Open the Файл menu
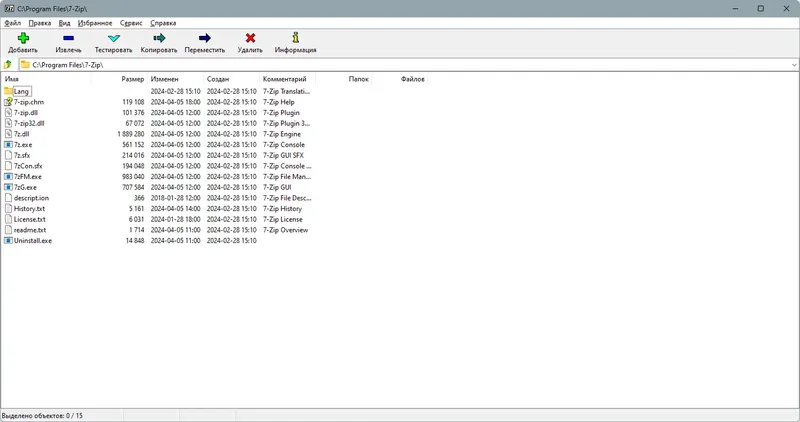This screenshot has width=800, height=422. tap(13, 23)
